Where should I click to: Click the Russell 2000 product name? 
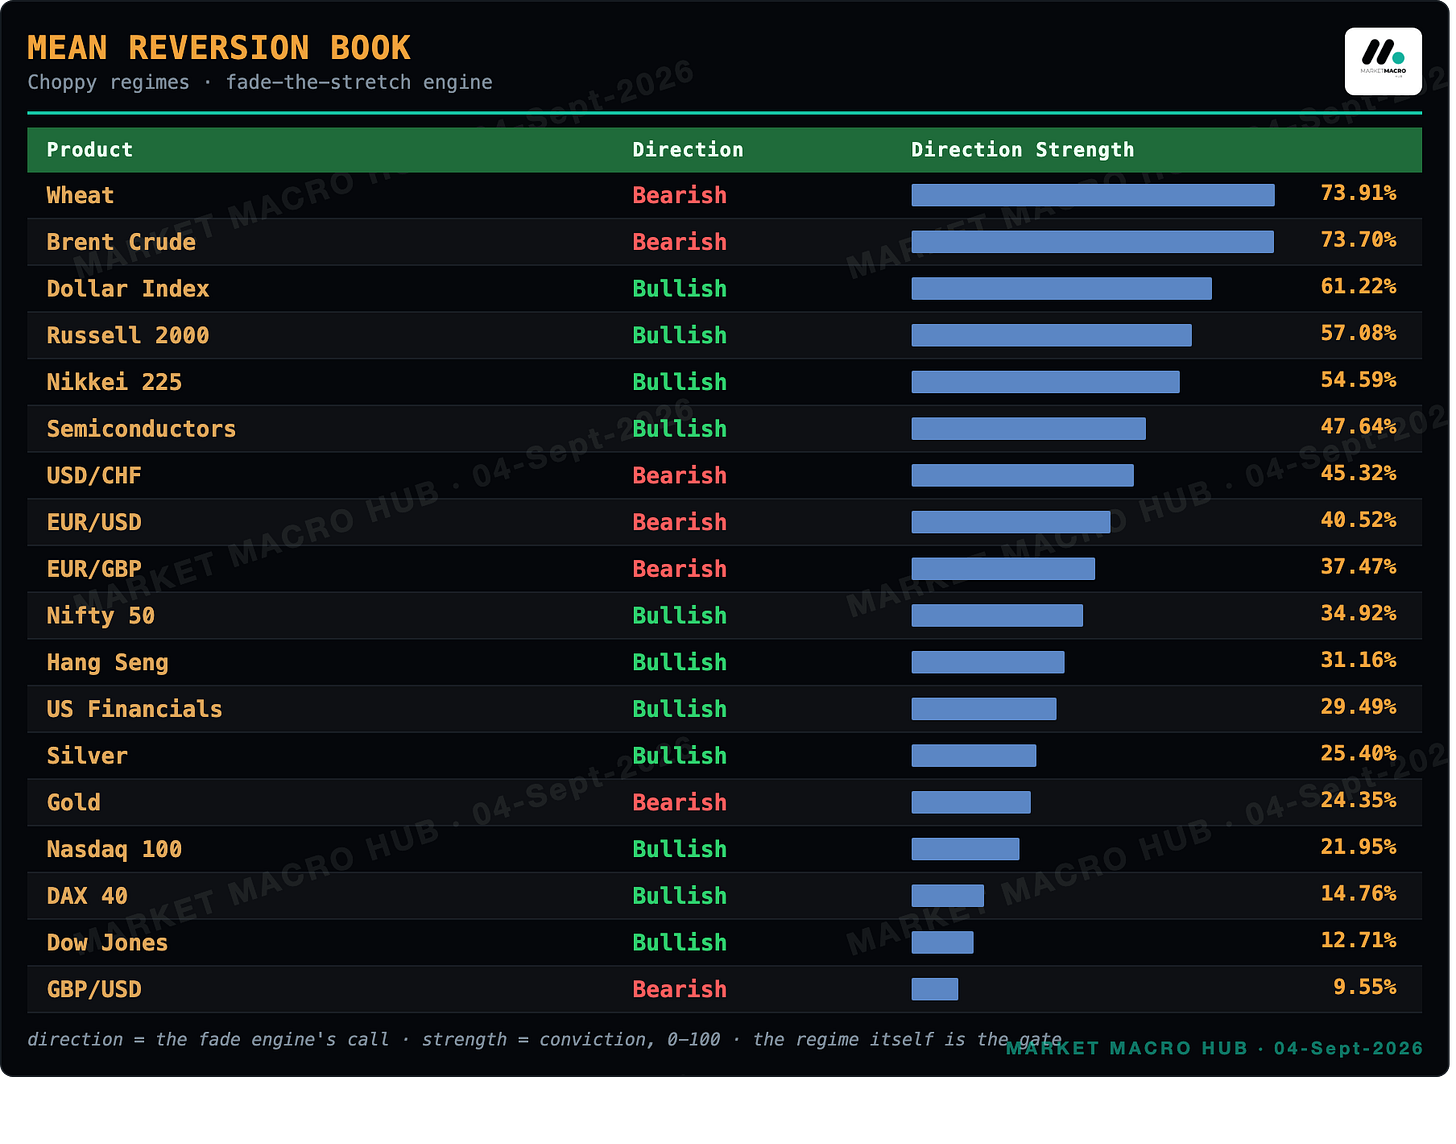click(128, 336)
